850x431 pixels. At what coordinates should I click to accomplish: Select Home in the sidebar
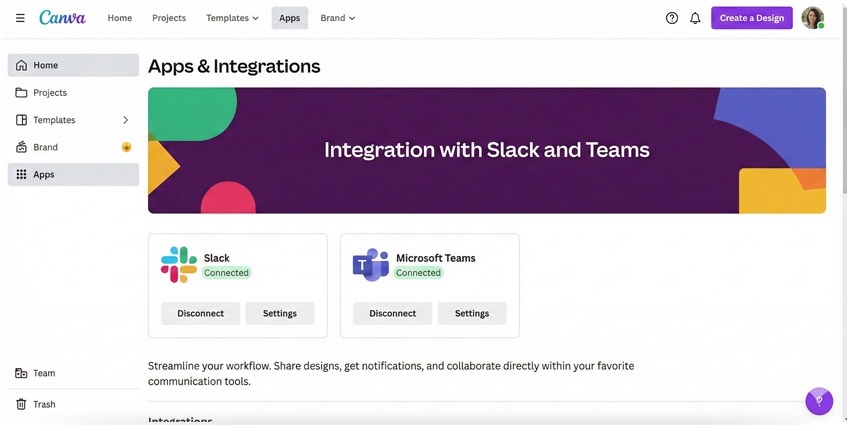pos(73,65)
